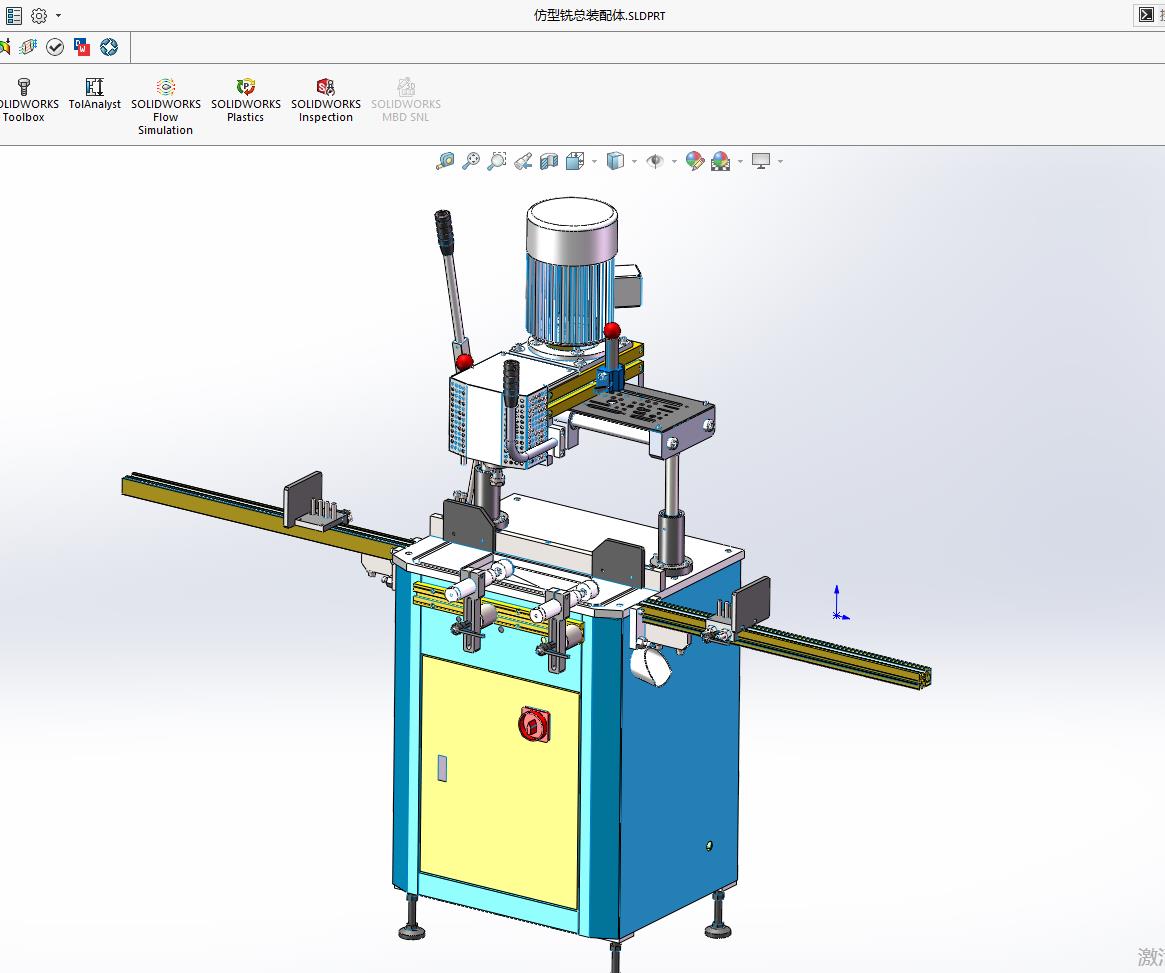Click the View Settings monitor icon
The width and height of the screenshot is (1165, 973).
[x=761, y=161]
